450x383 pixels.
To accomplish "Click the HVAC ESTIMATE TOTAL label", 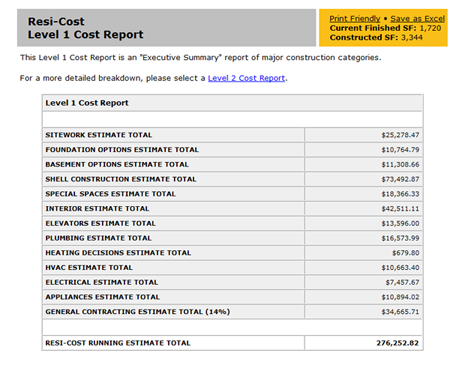I will point(89,267).
